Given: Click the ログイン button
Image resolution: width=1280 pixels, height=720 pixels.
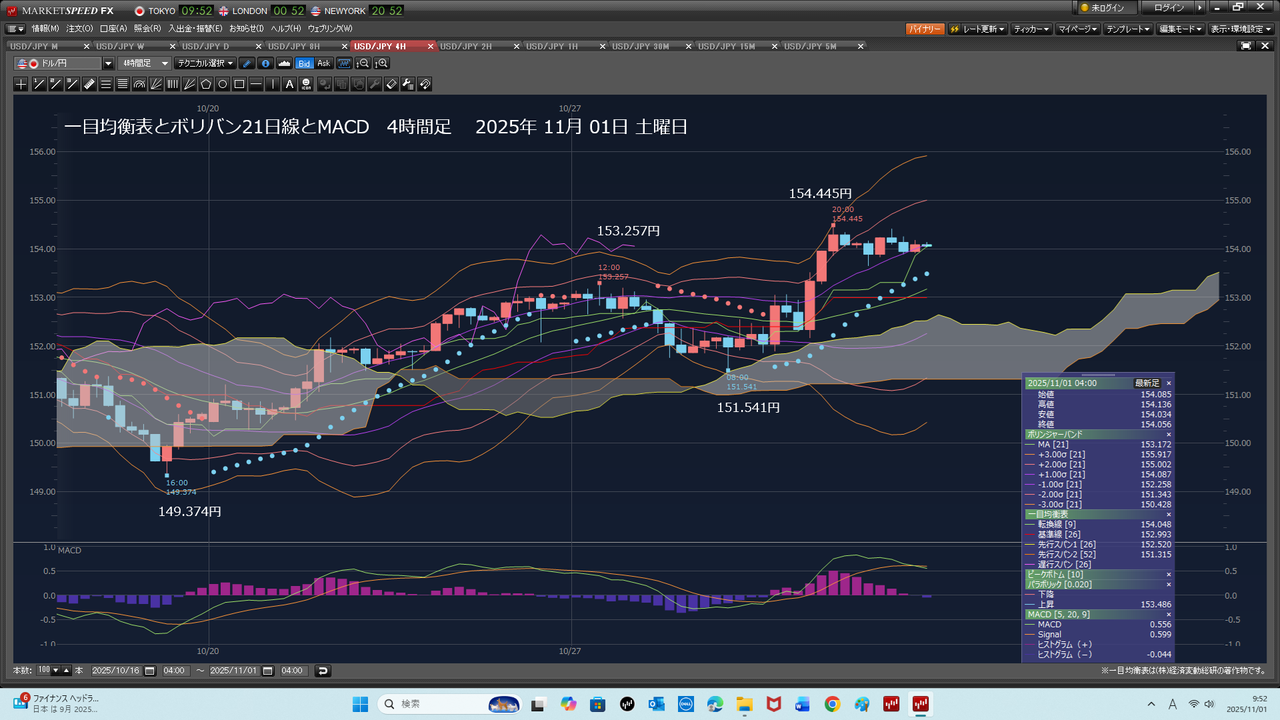Looking at the screenshot, I should [x=1170, y=8].
